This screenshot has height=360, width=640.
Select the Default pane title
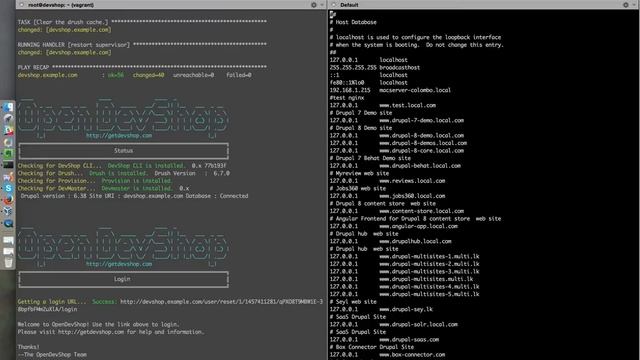[x=349, y=5]
